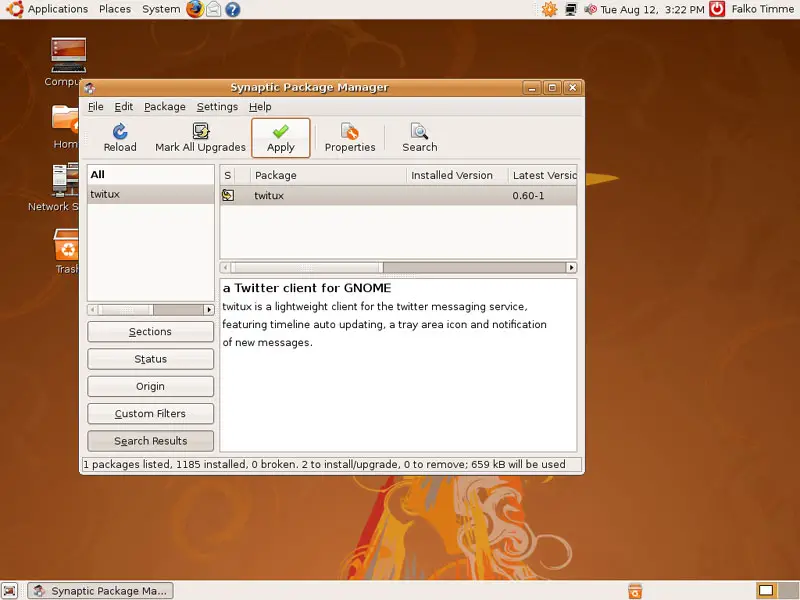Open package Properties from the toolbar
The height and width of the screenshot is (600, 800).
click(x=350, y=138)
